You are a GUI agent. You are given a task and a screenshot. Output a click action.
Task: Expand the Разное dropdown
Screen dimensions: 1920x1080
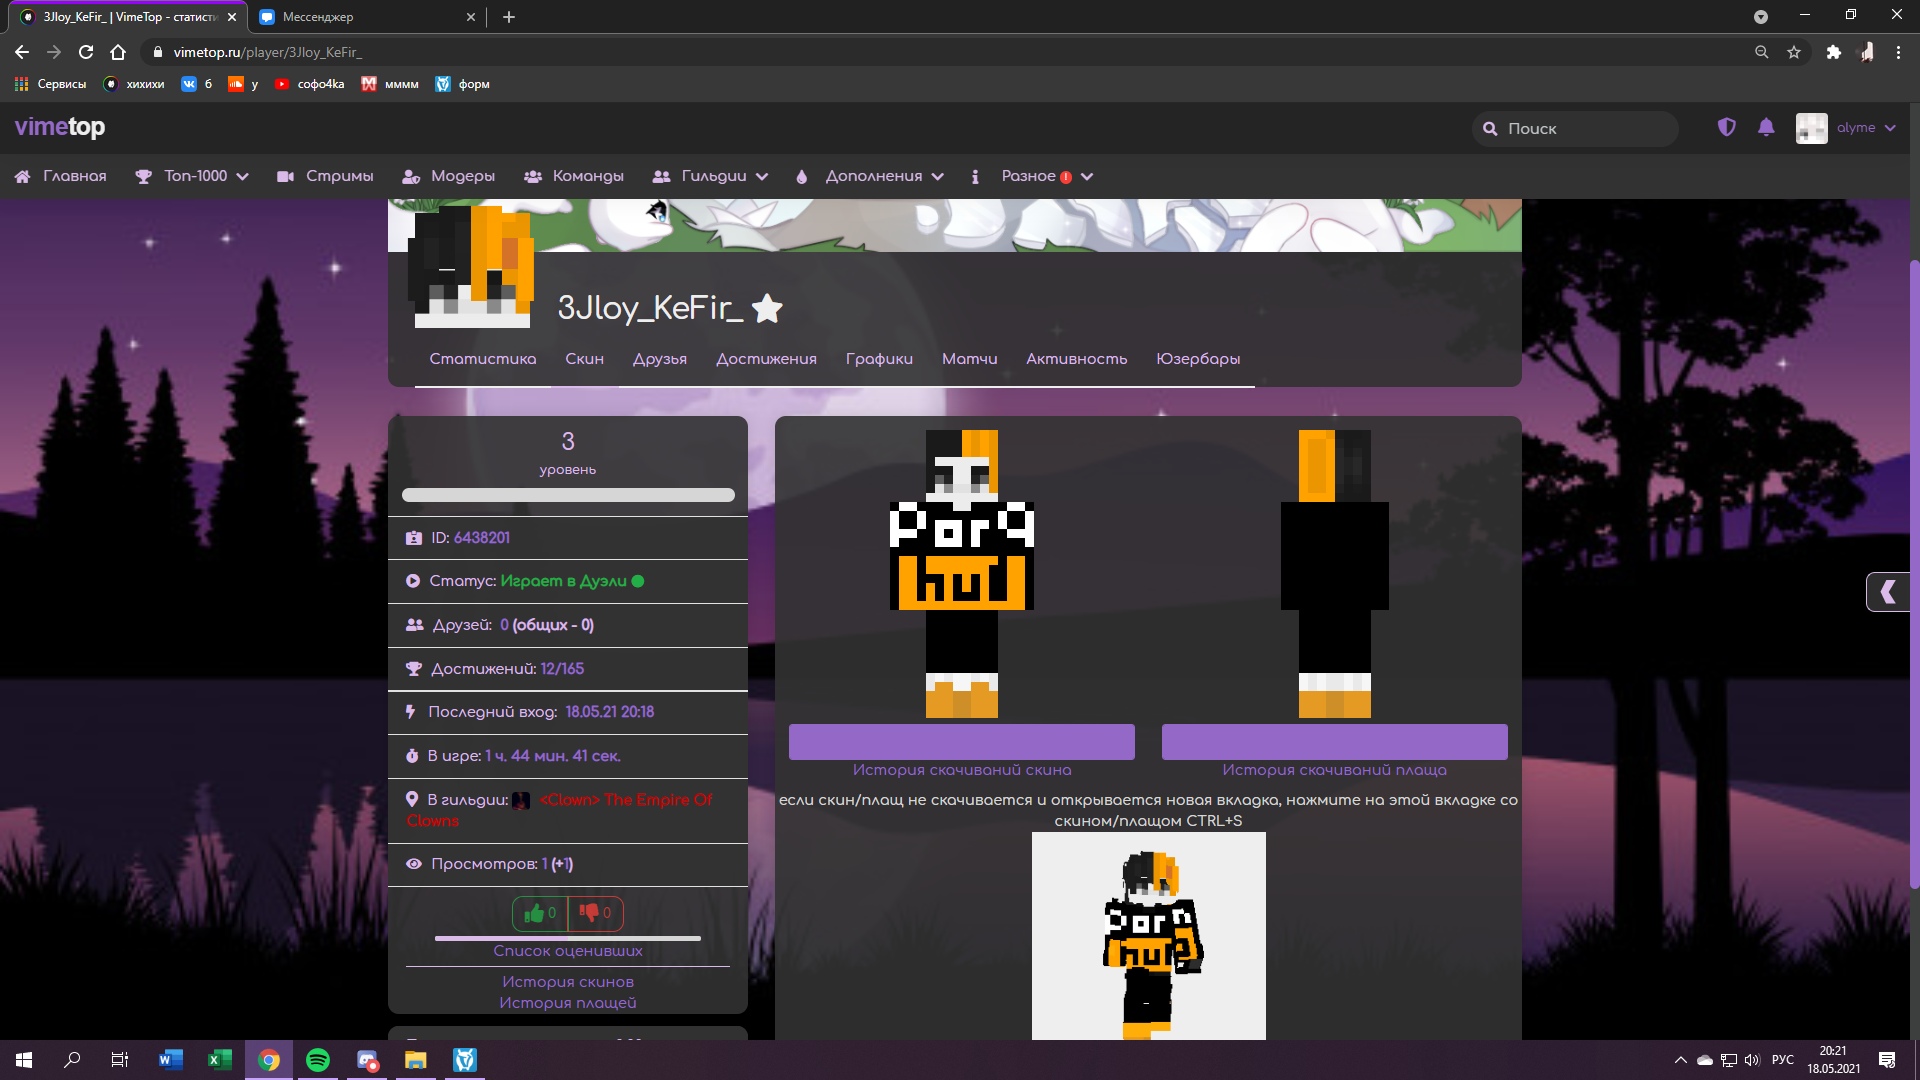[x=1032, y=176]
